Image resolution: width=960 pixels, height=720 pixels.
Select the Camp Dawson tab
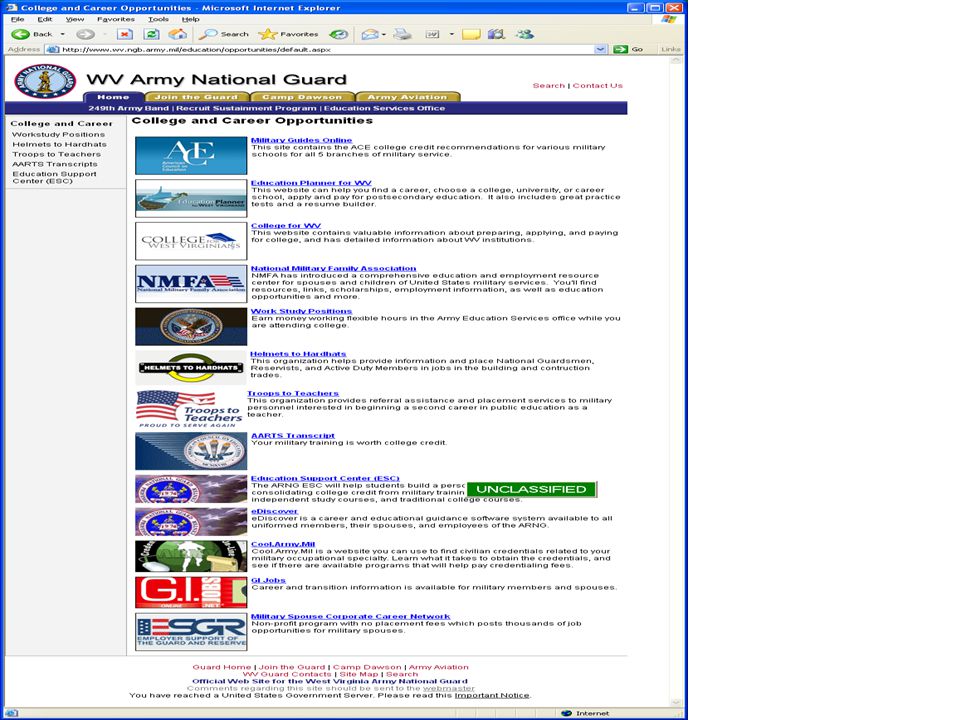[302, 97]
